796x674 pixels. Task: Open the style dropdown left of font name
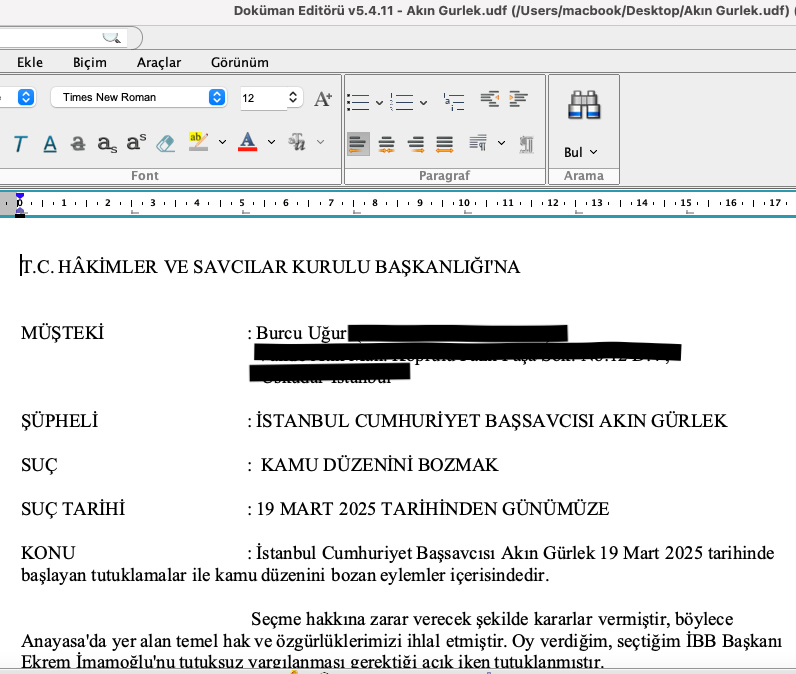(26, 97)
